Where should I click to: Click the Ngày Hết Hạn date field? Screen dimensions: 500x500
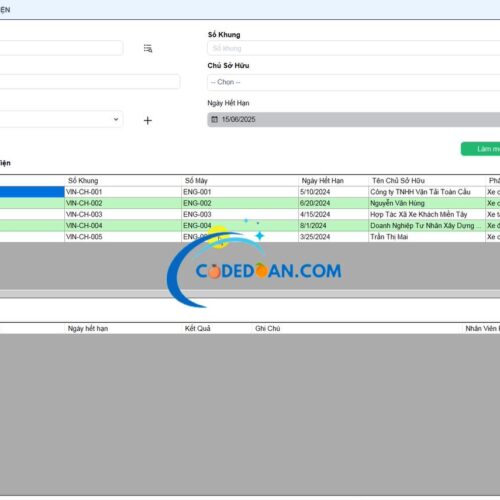354,119
